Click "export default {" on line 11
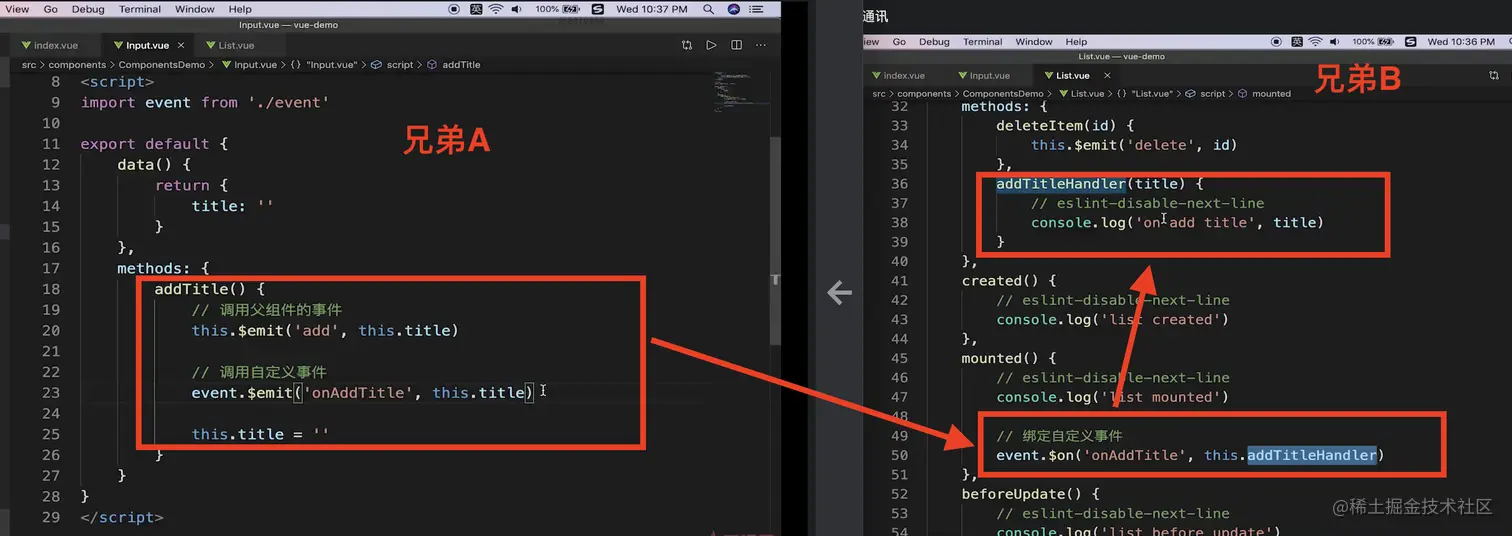The height and width of the screenshot is (536, 1512). click(x=154, y=144)
